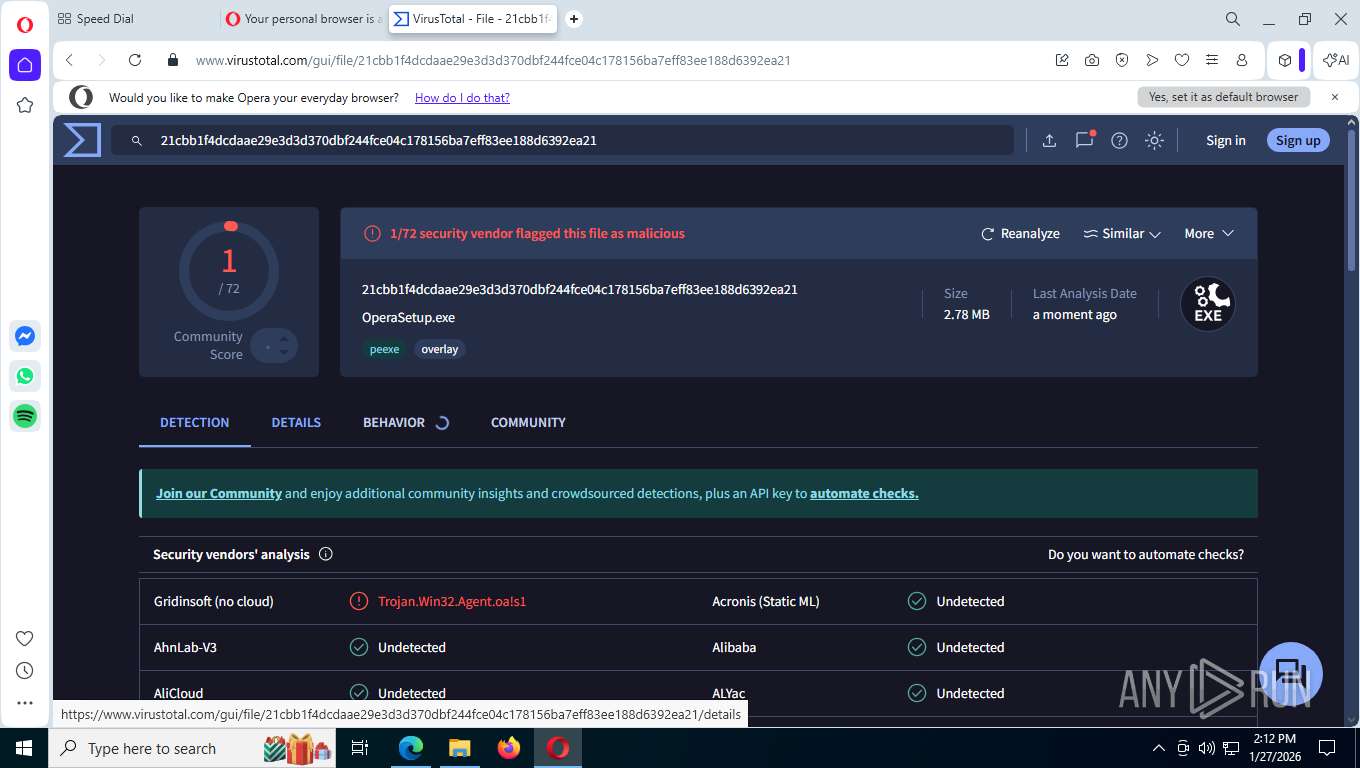This screenshot has height=768, width=1360.
Task: Open Opera menu logo button
Action: pos(25,25)
